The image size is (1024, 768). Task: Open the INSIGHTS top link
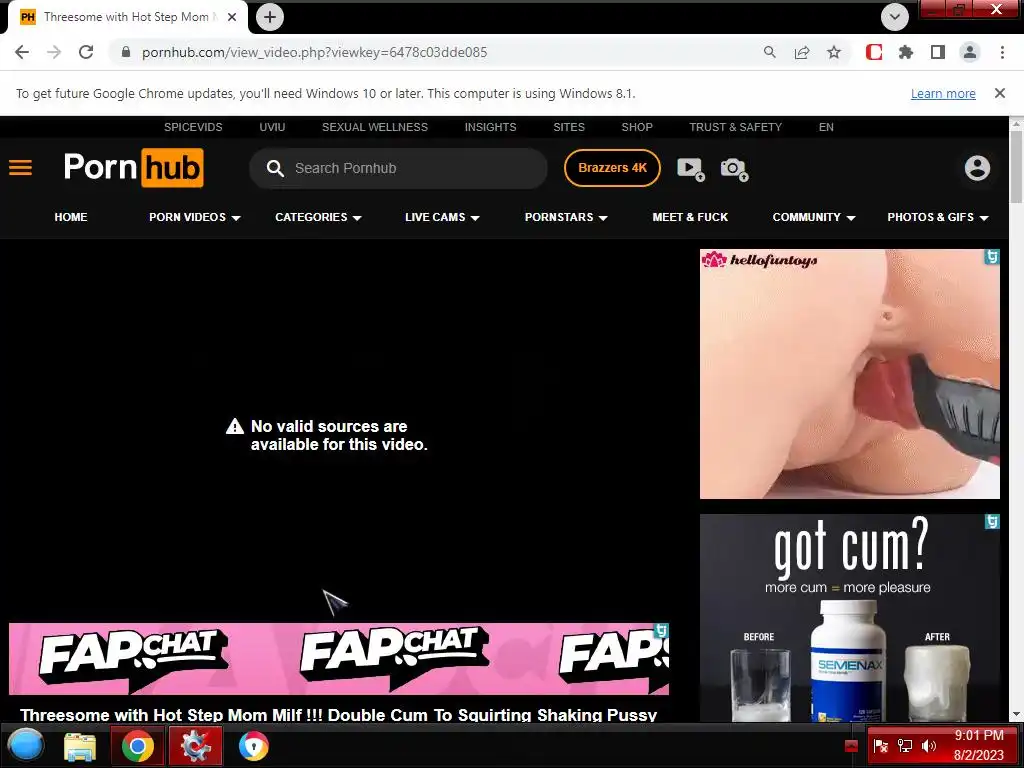tap(490, 127)
